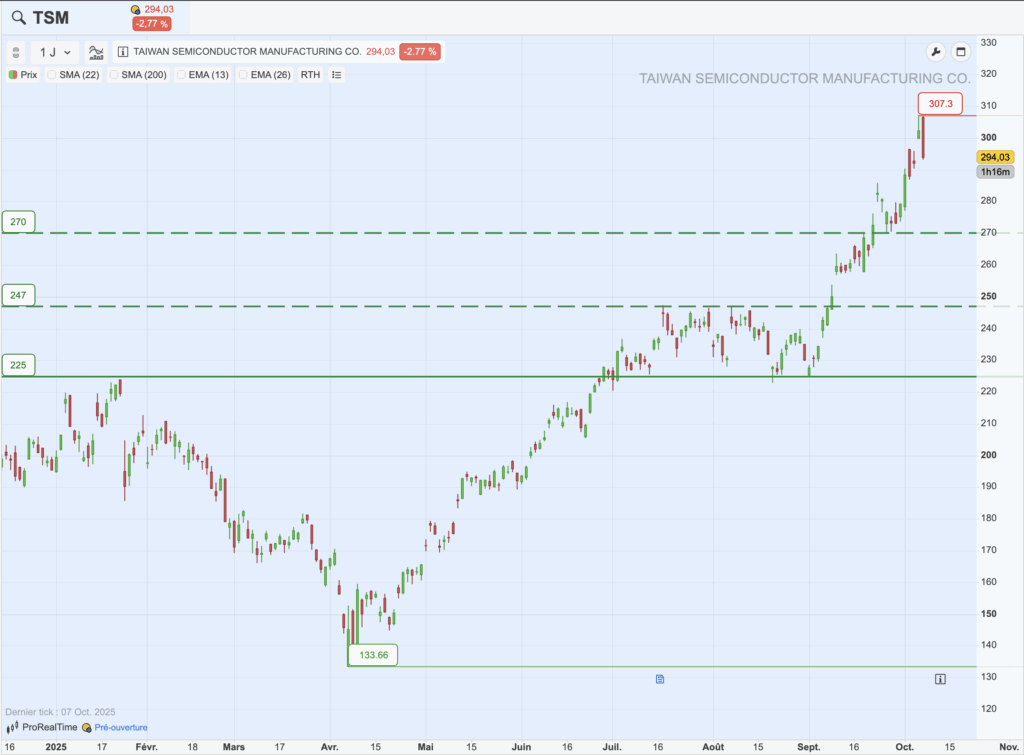1024x755 pixels.
Task: Select the chart style line icon
Action: pyautogui.click(x=95, y=52)
